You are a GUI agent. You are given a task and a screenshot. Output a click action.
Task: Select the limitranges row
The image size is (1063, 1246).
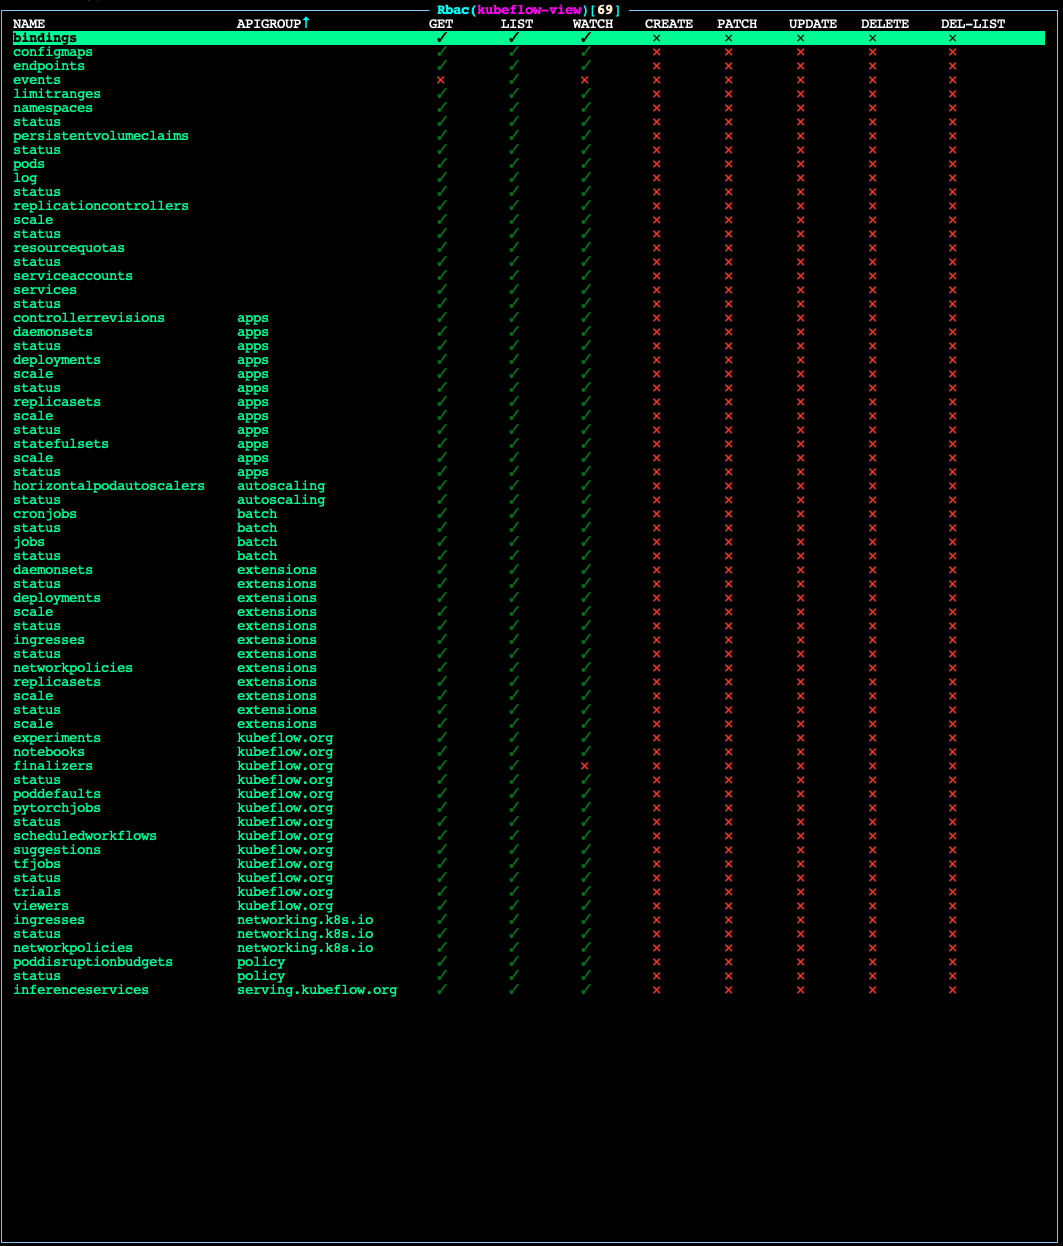(x=529, y=94)
